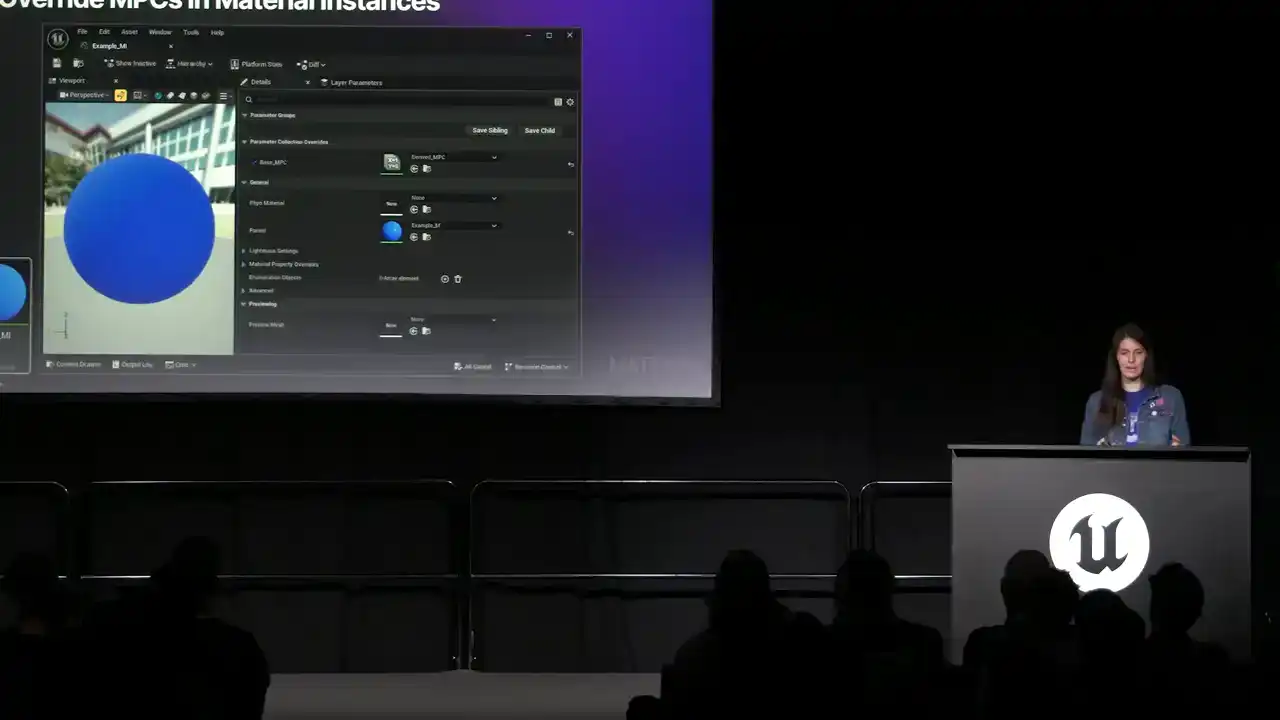The height and width of the screenshot is (720, 1280).
Task: Open the Window menu
Action: click(160, 32)
